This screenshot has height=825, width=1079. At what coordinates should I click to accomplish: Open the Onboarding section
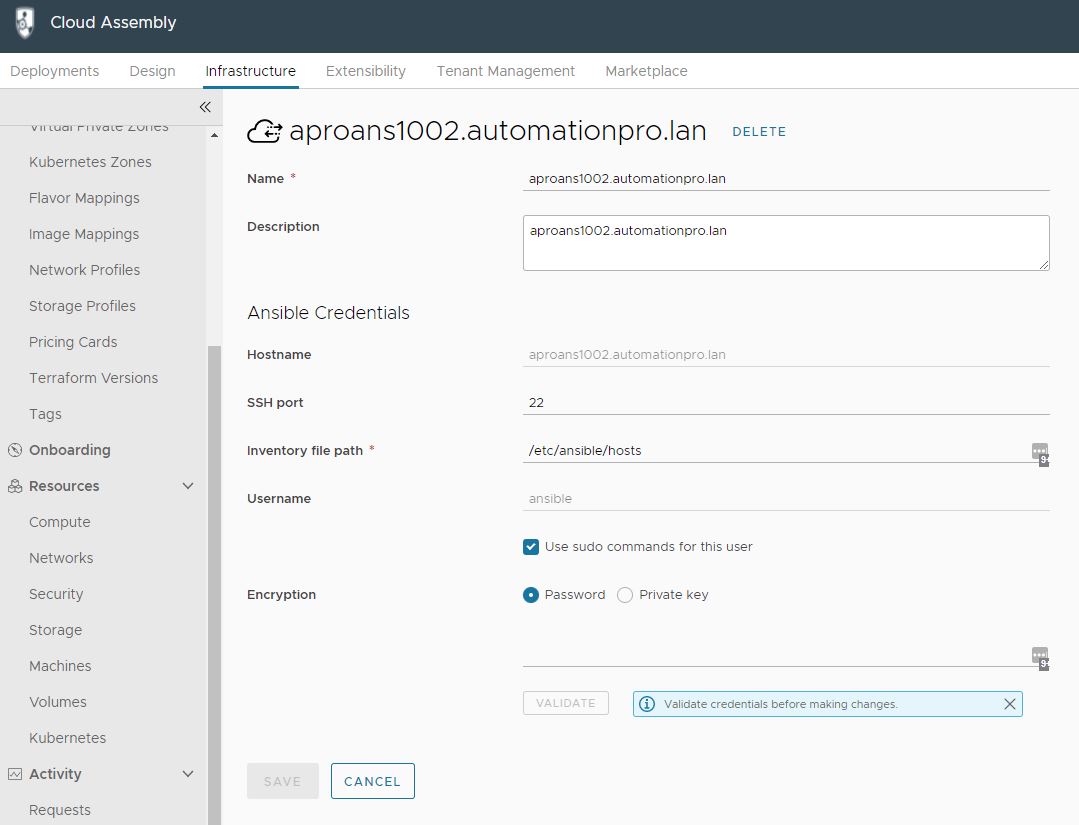click(x=70, y=450)
